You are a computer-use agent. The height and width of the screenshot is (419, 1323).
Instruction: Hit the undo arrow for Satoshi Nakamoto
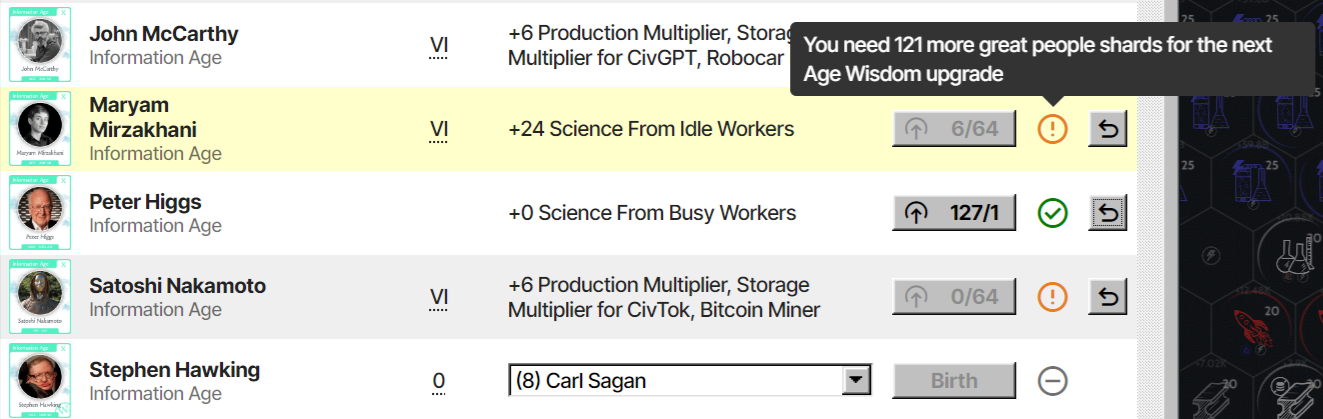tap(1108, 297)
